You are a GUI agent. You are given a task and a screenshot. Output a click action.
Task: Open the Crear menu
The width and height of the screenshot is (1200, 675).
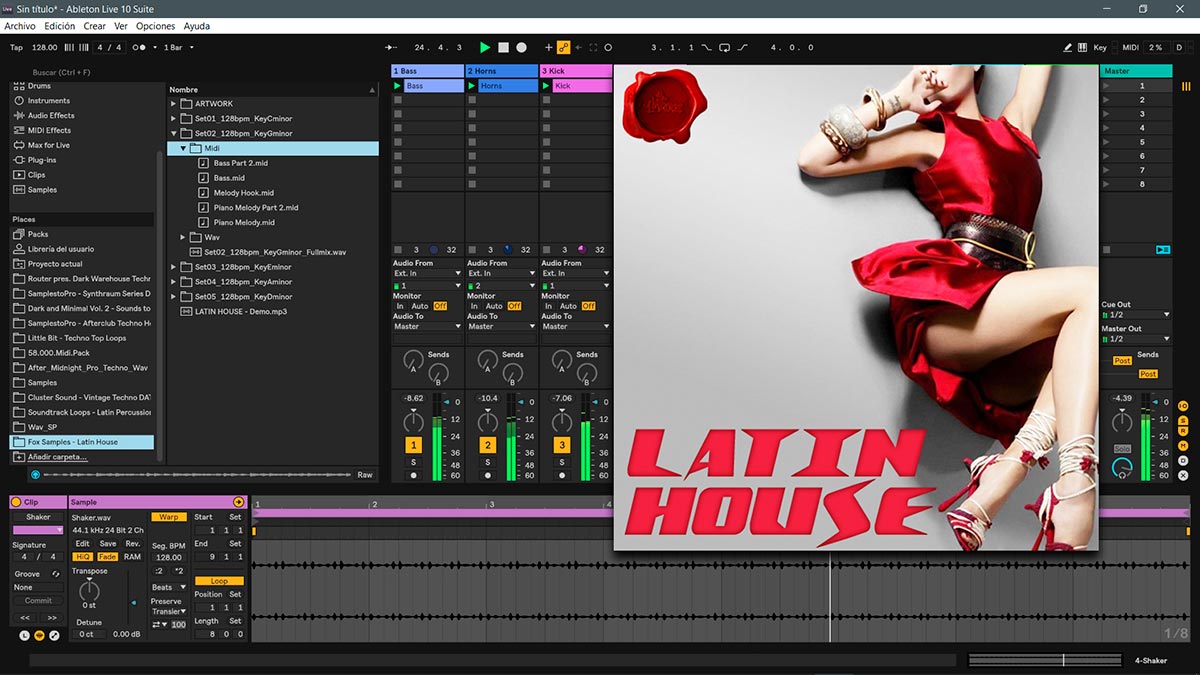click(94, 26)
